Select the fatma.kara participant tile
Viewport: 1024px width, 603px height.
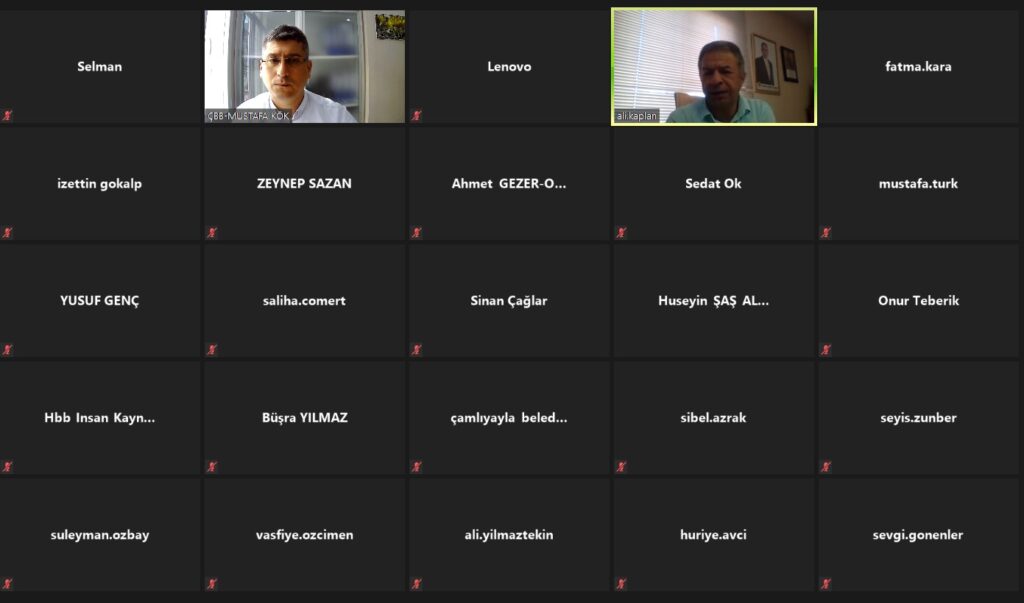point(918,66)
